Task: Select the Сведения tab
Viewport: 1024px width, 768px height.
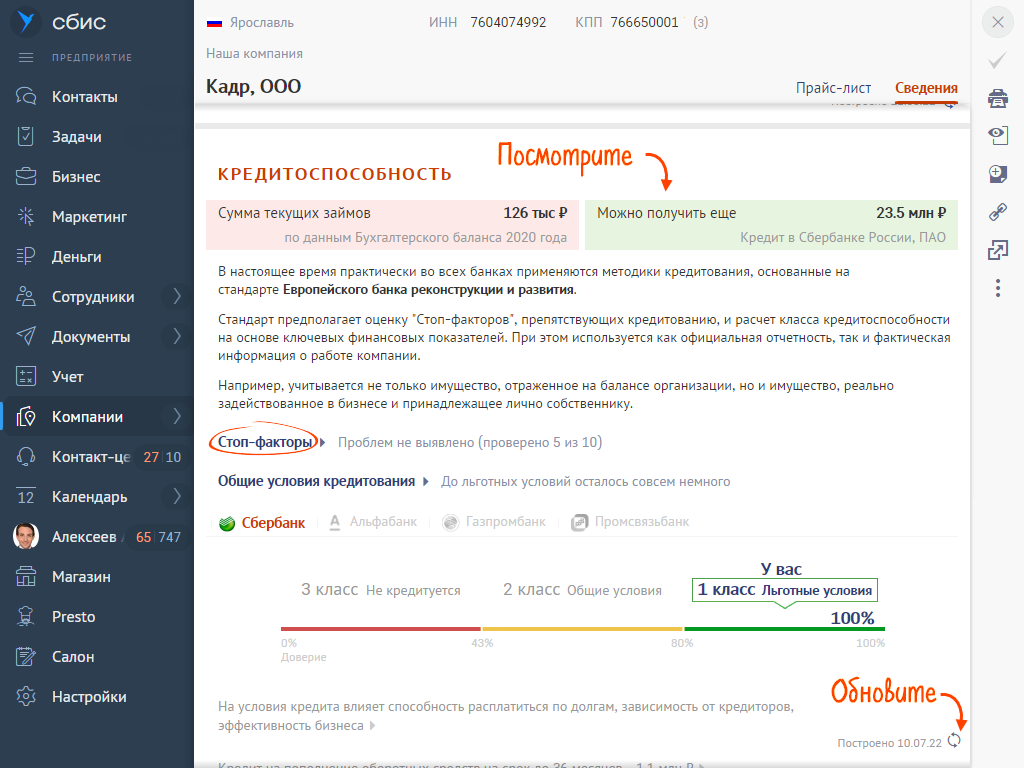Action: (x=926, y=88)
